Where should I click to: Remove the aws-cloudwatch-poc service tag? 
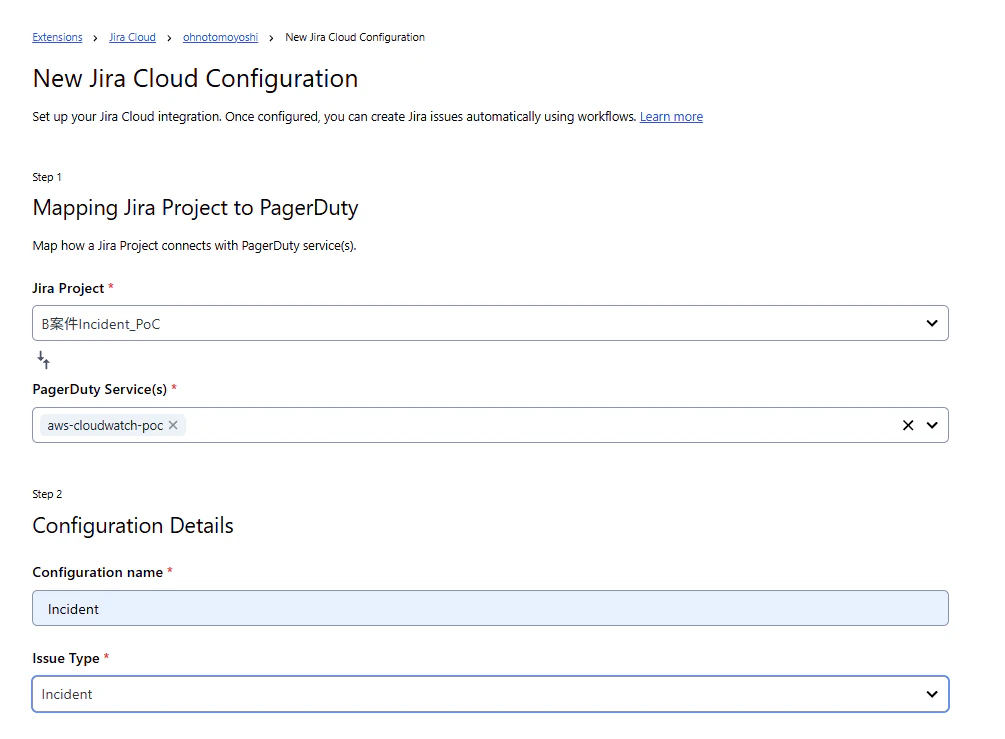tap(173, 425)
